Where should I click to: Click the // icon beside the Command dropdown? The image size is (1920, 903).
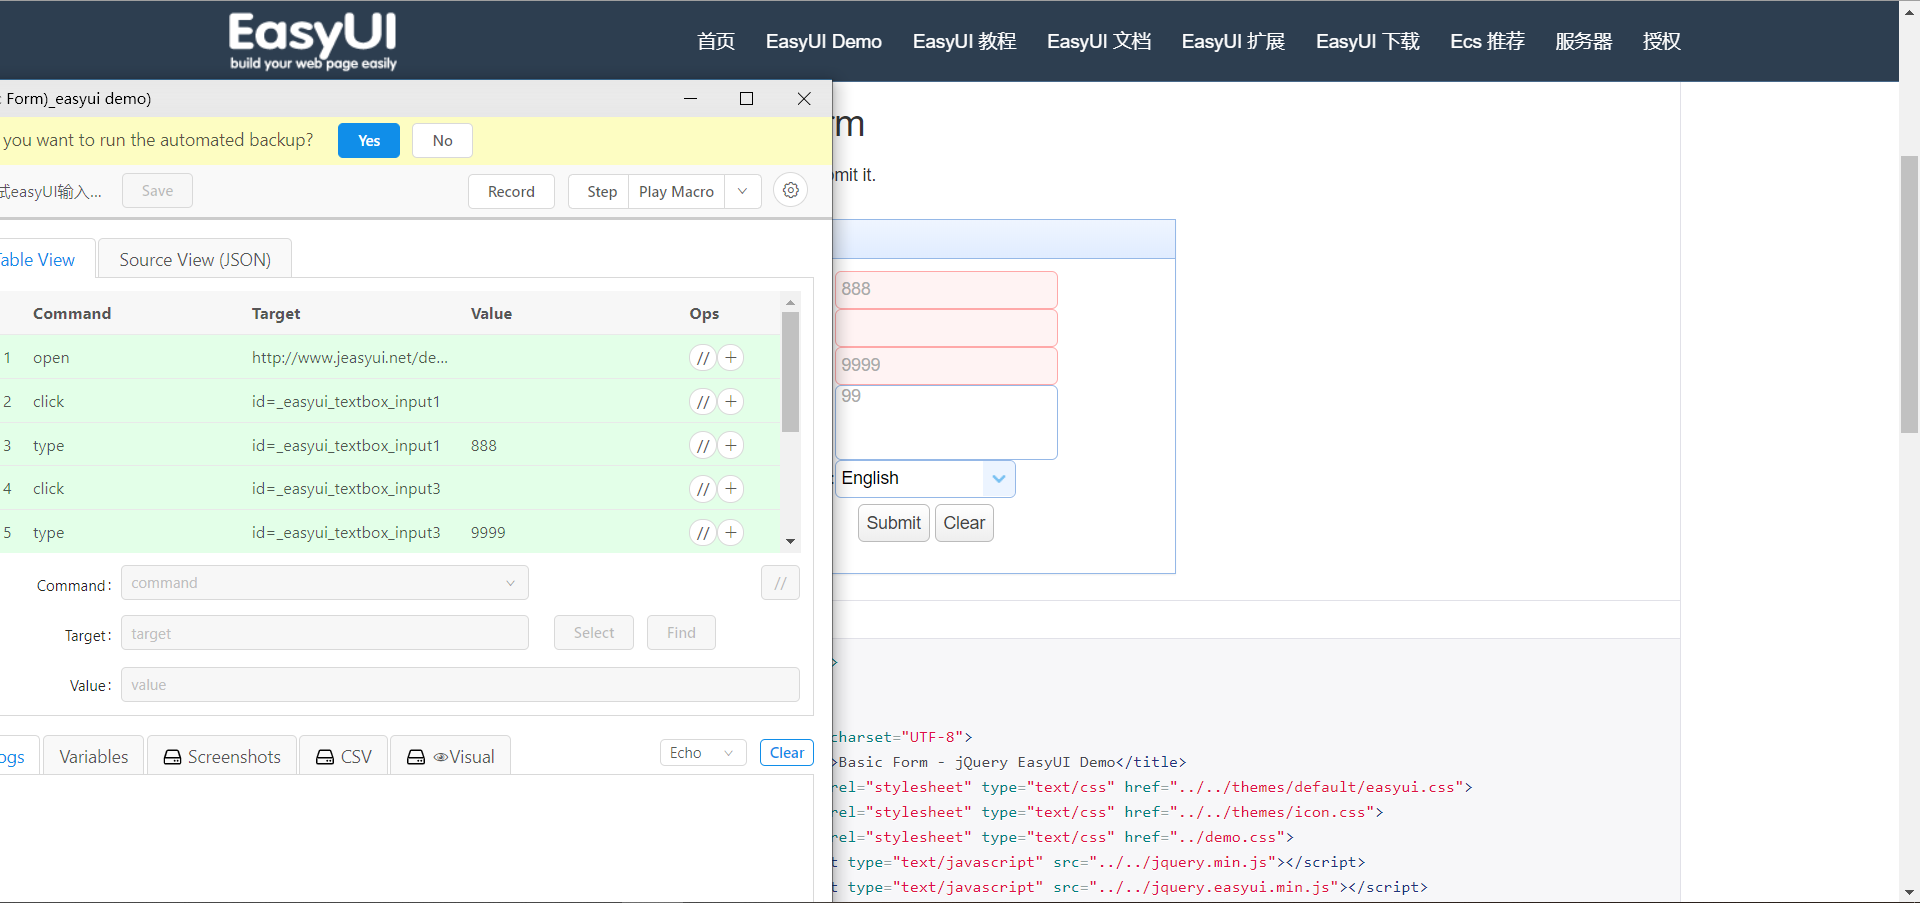(780, 583)
